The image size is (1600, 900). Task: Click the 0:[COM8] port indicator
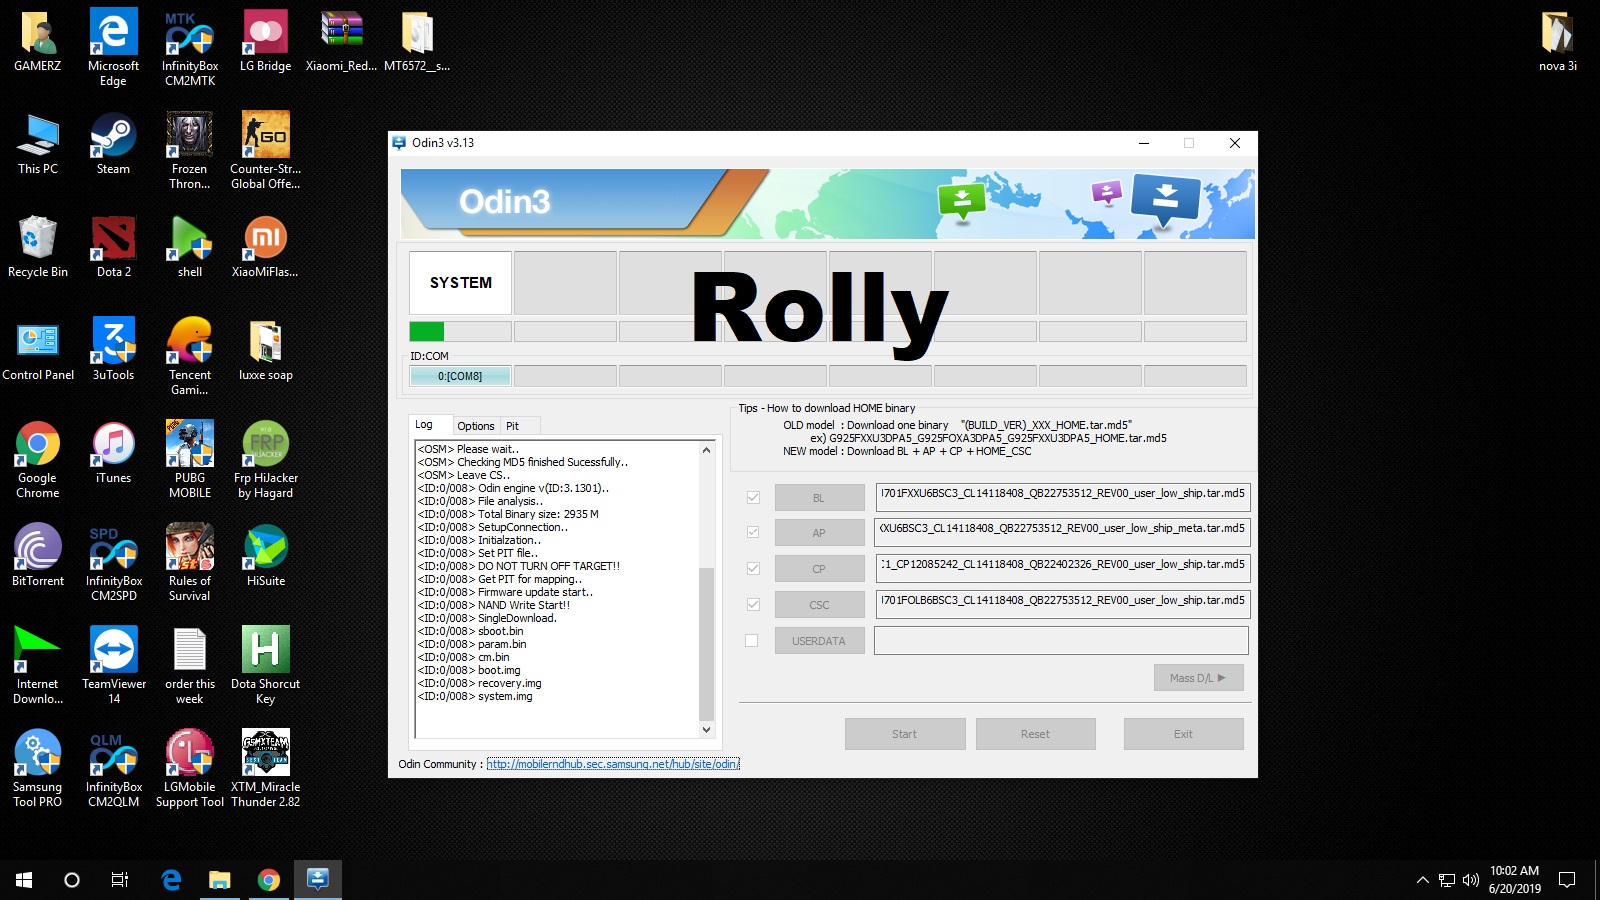pos(460,376)
